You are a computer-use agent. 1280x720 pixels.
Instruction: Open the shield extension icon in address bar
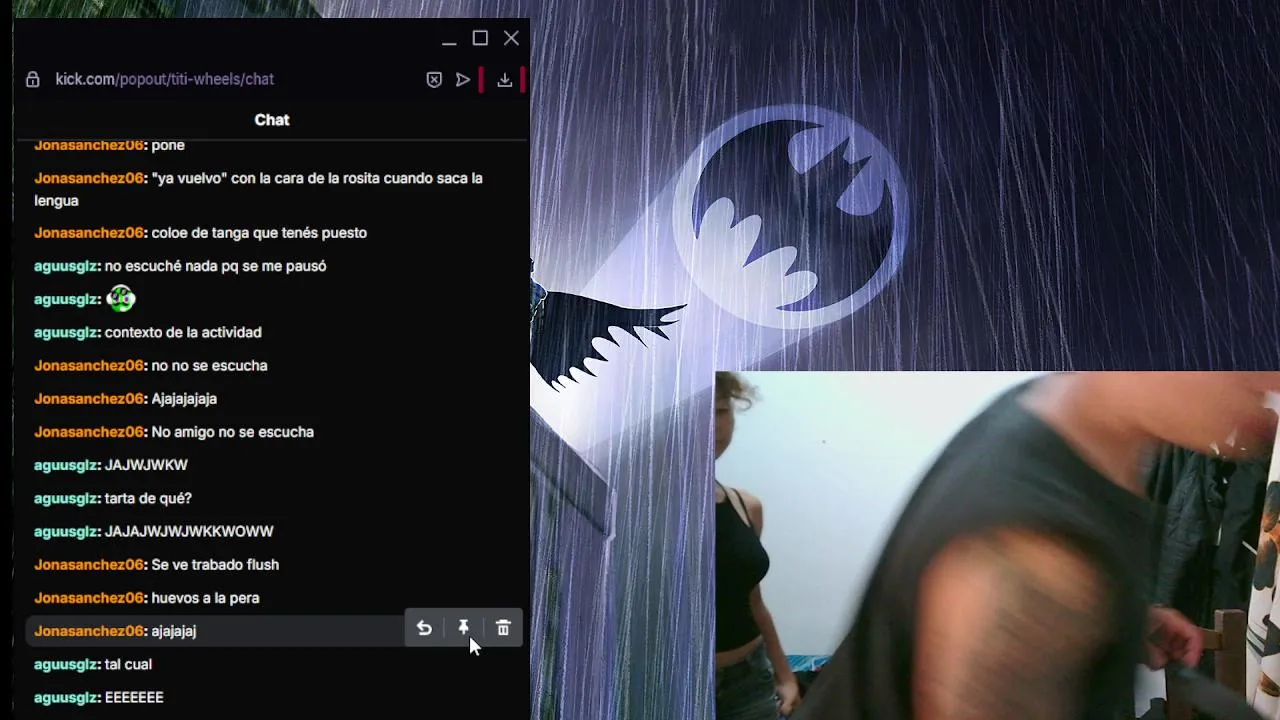pyautogui.click(x=434, y=79)
